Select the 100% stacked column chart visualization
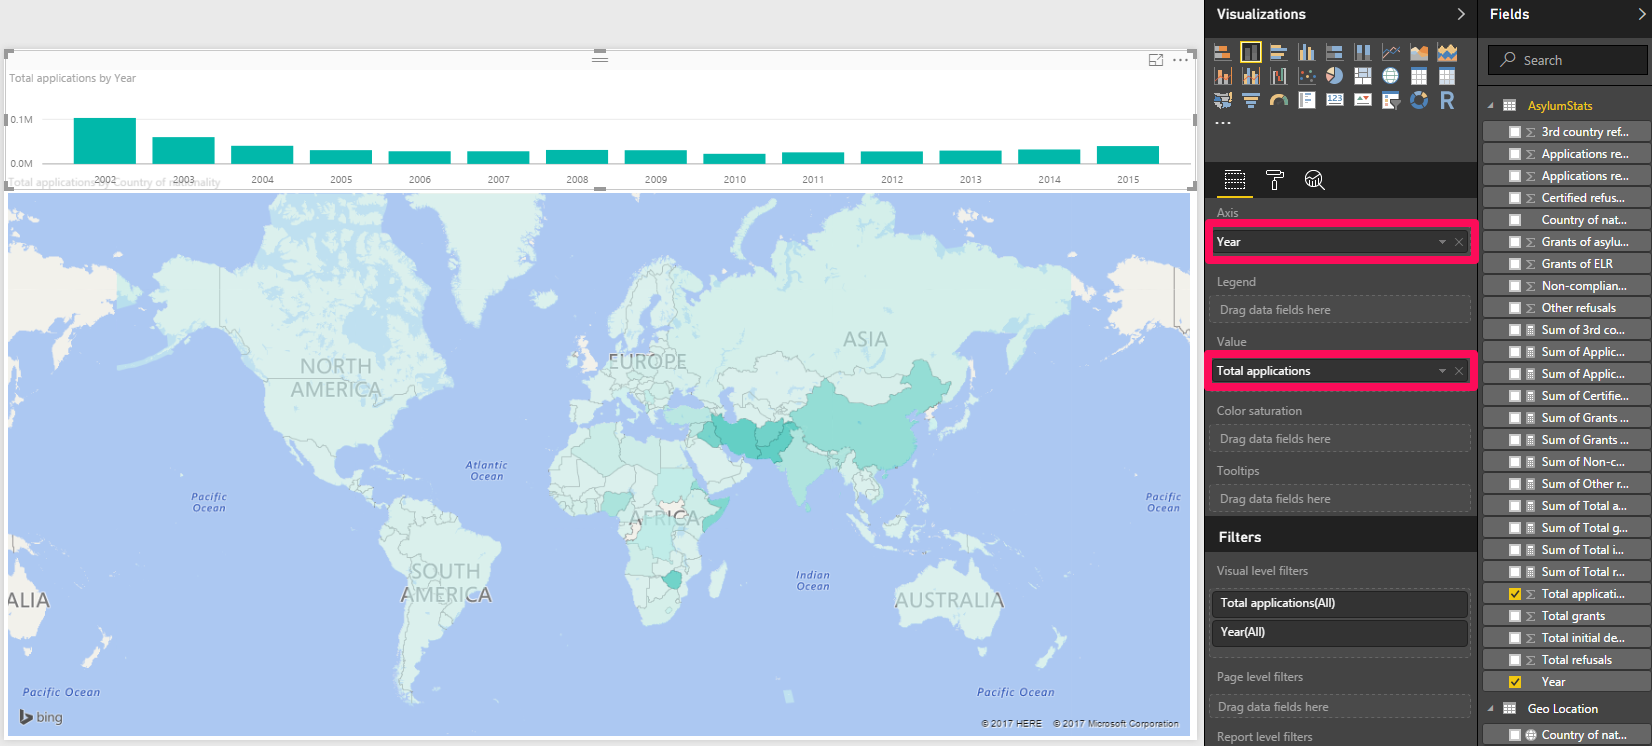The image size is (1652, 746). 1362,52
